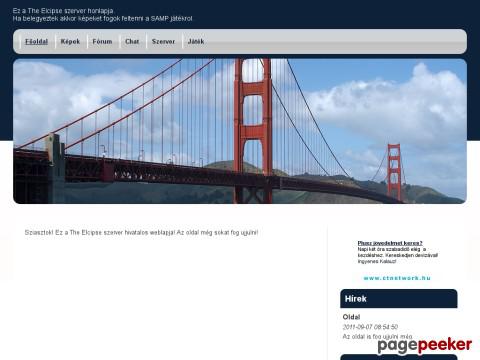Click the 'Sziasztok!' welcome paragraph
The image size is (480, 360).
pyautogui.click(x=141, y=232)
